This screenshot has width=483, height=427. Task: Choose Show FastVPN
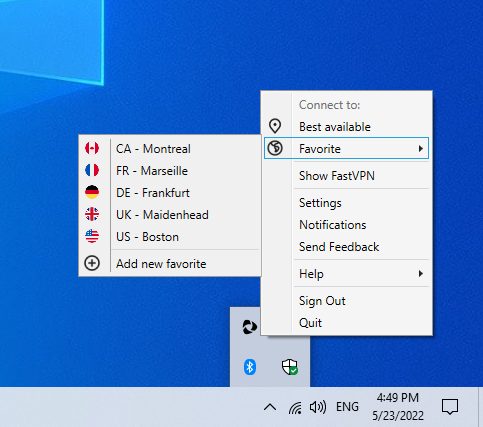tap(347, 176)
